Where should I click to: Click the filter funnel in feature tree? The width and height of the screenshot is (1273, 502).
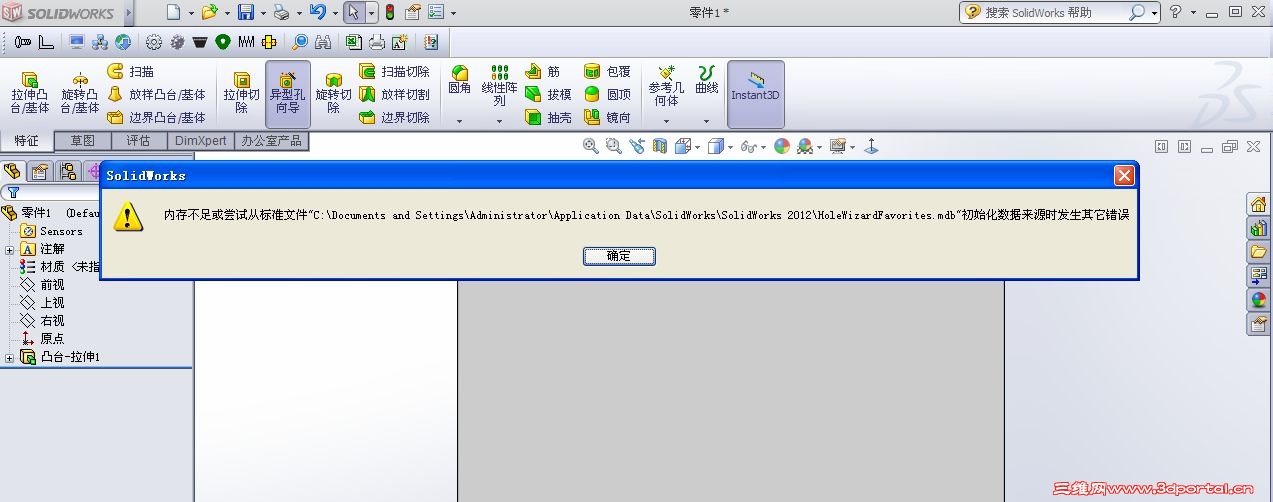point(13,192)
